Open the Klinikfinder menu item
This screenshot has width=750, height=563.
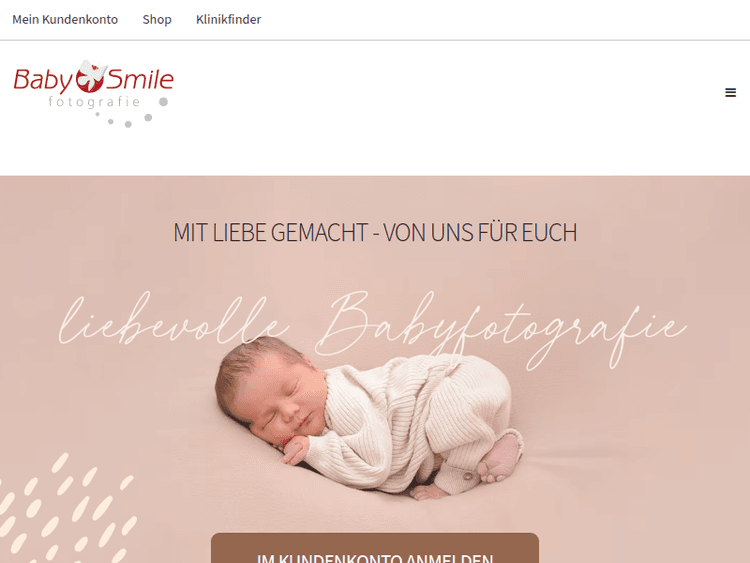[229, 20]
